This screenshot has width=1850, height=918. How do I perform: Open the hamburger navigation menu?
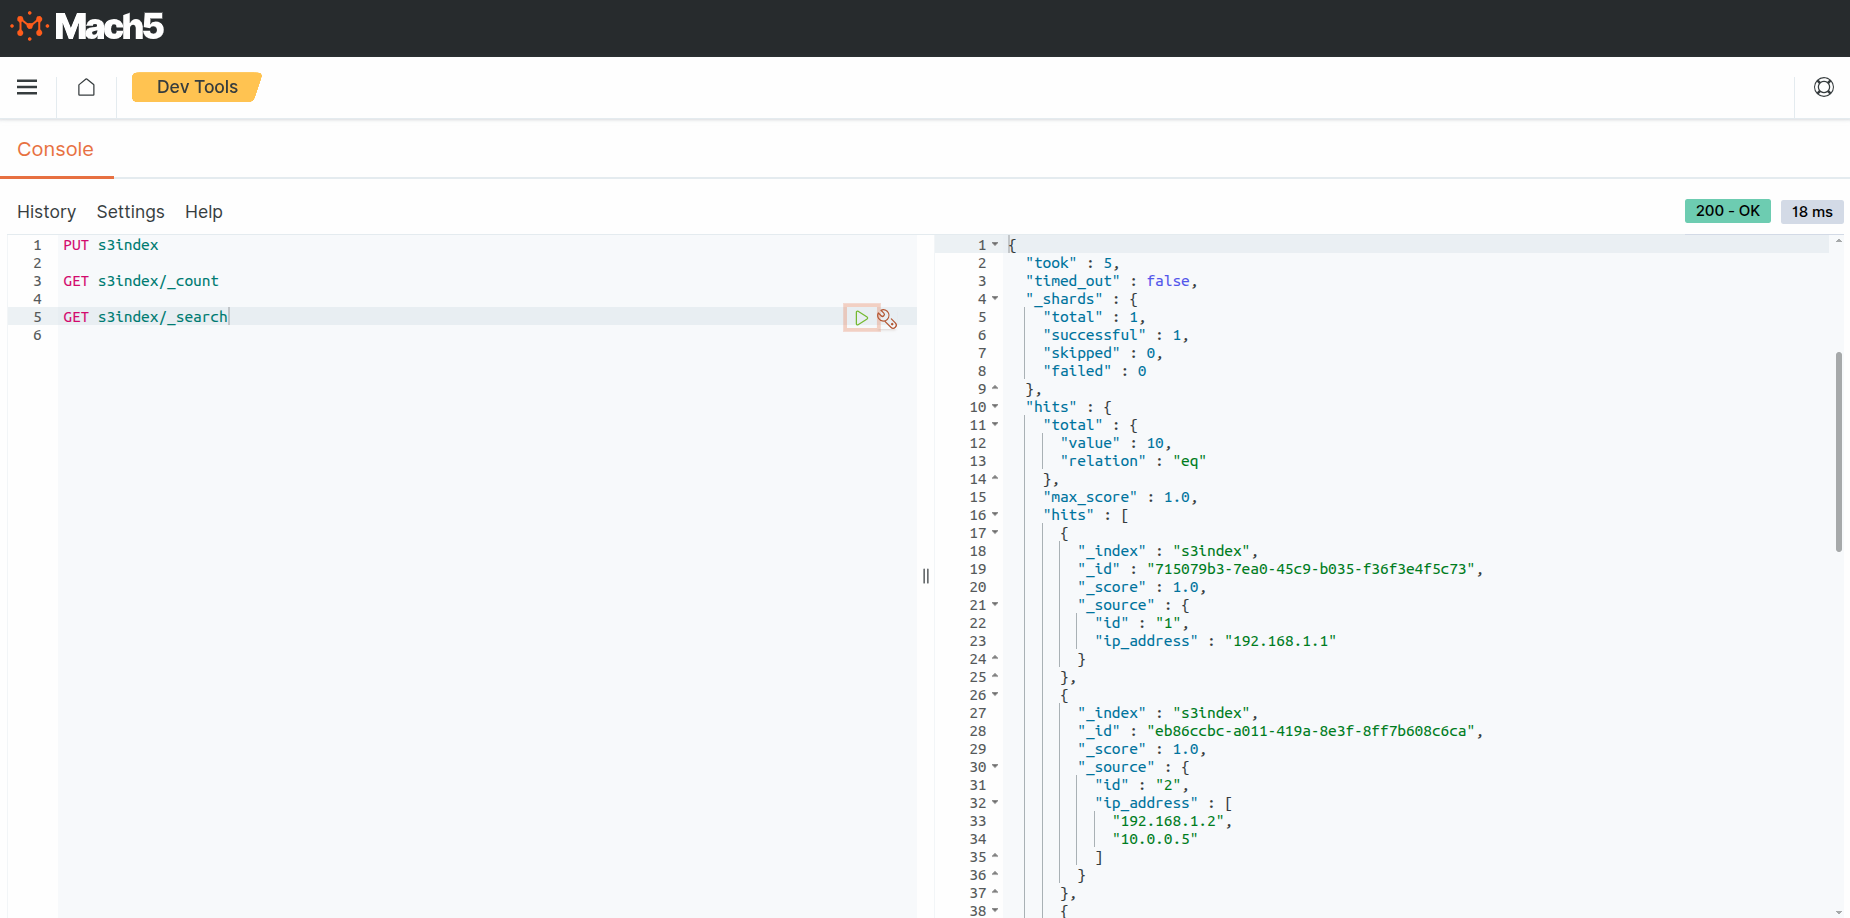27,87
